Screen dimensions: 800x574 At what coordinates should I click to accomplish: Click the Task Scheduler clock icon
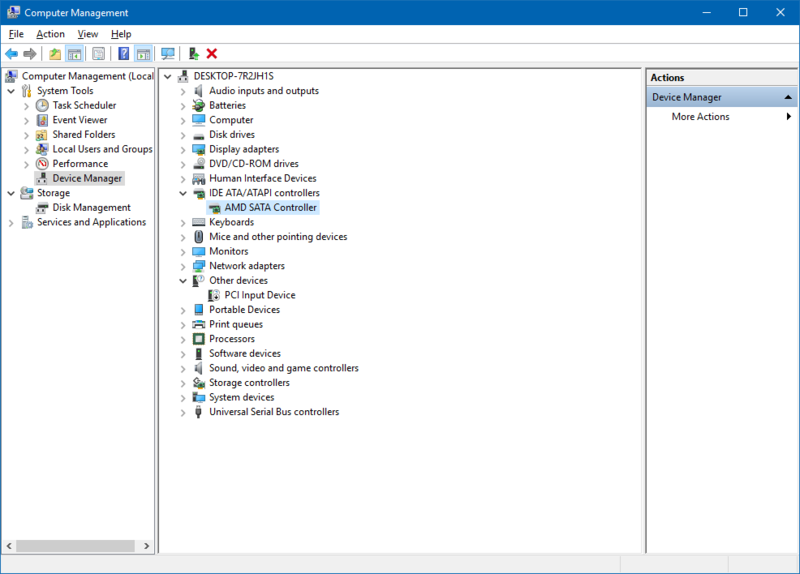click(42, 106)
